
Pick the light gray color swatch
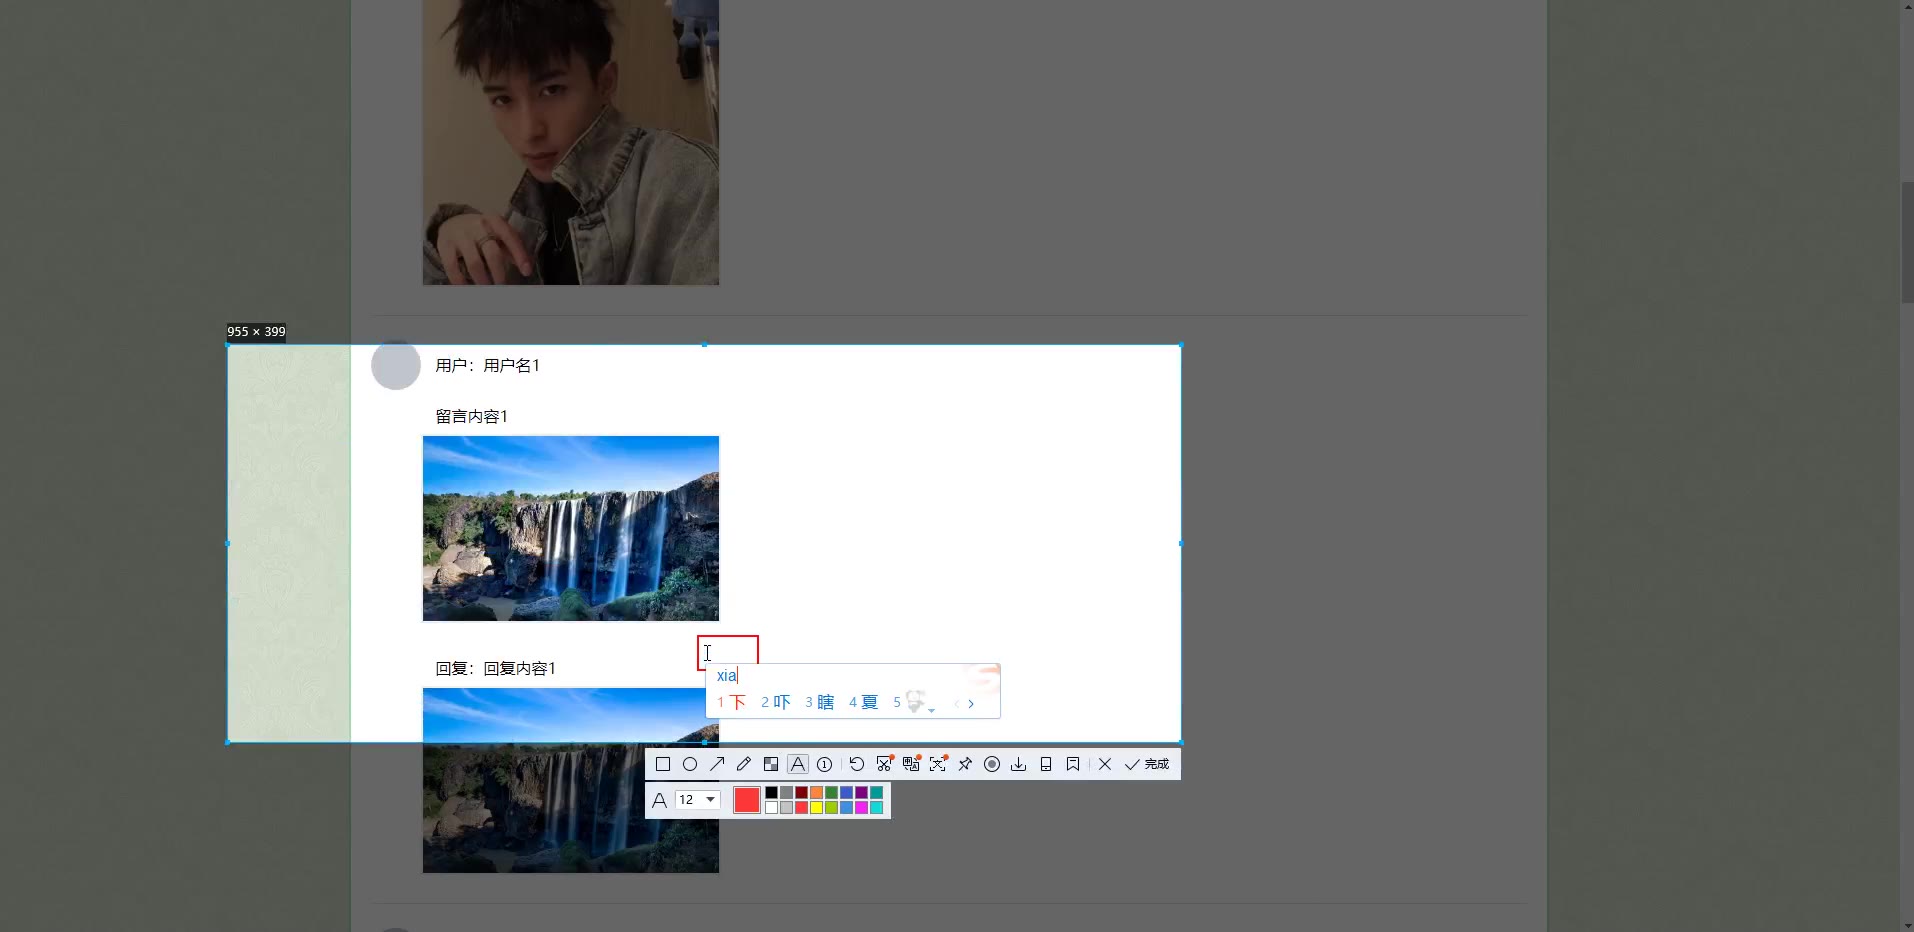click(787, 808)
